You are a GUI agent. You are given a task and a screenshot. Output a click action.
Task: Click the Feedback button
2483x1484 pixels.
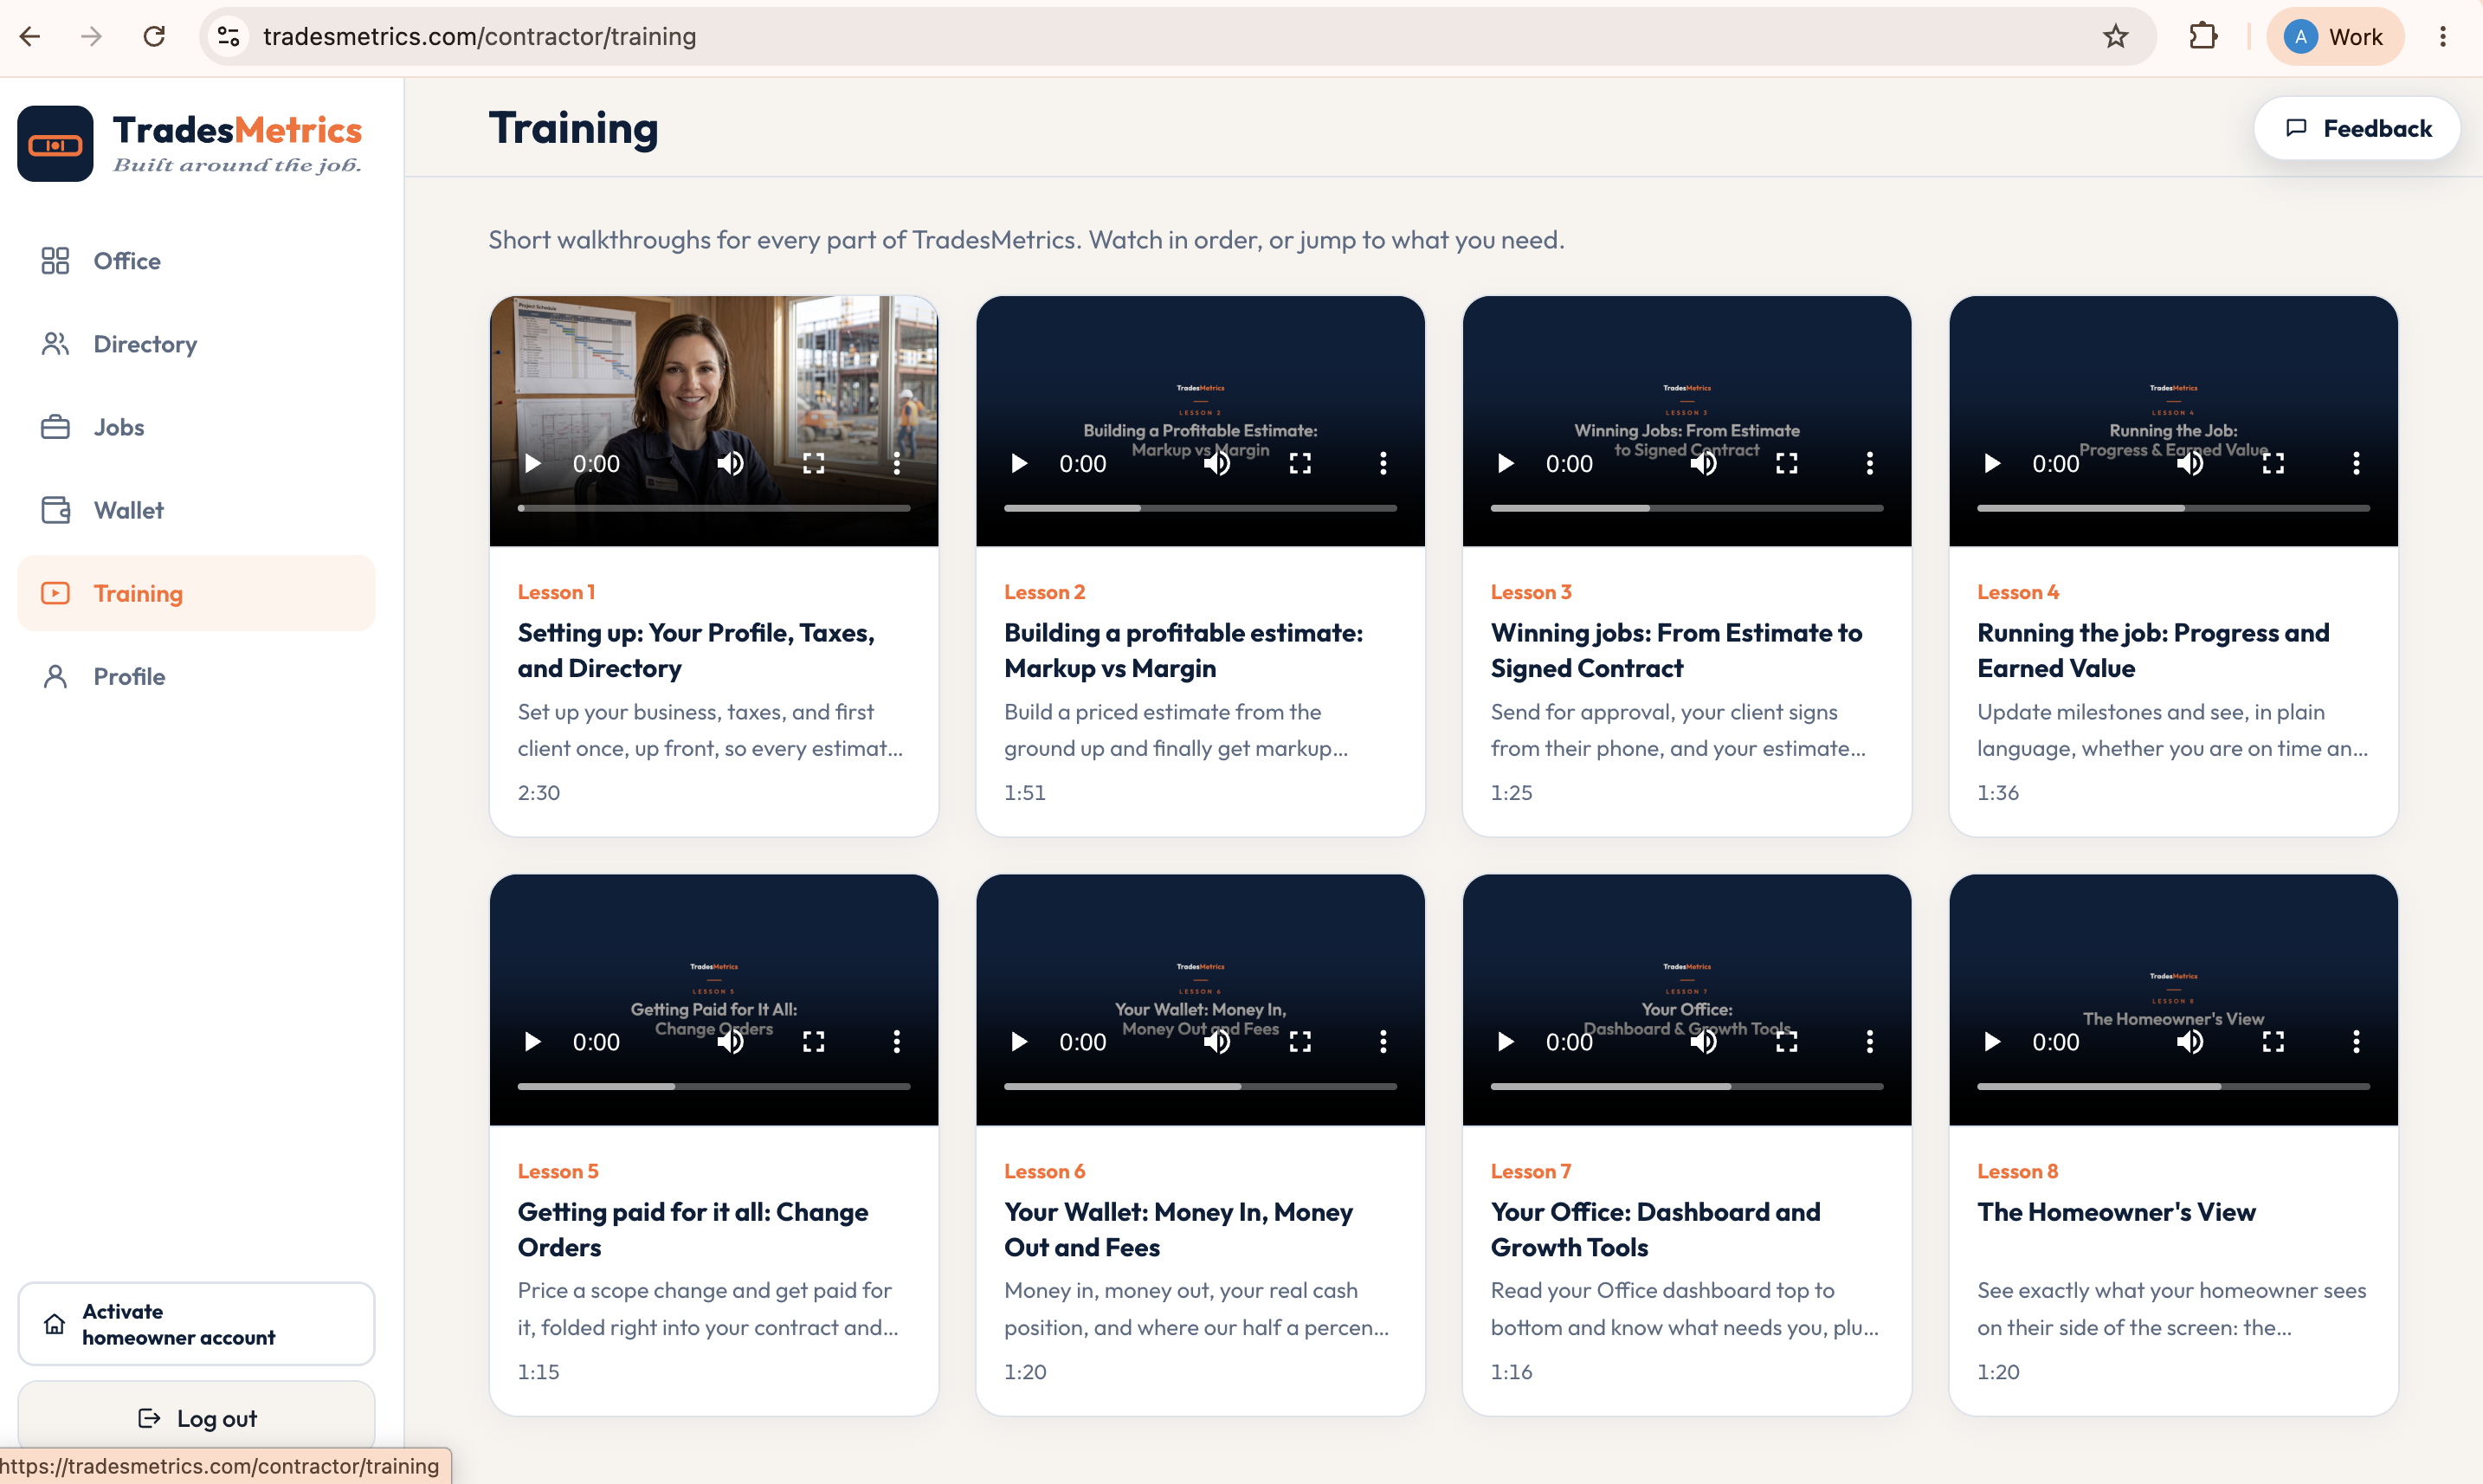tap(2357, 128)
